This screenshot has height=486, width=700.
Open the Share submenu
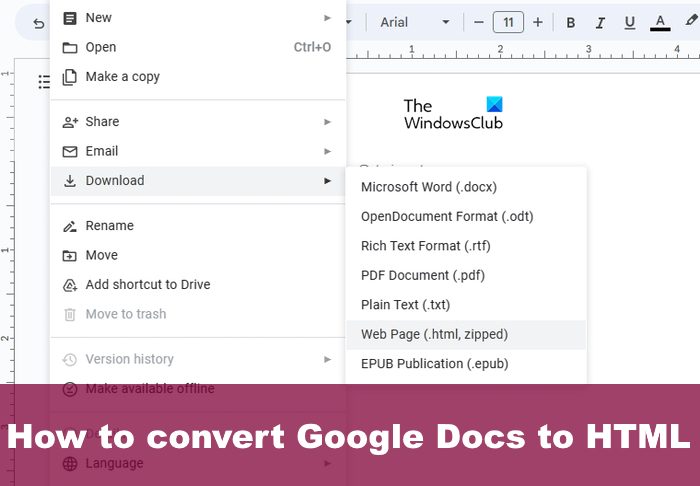click(198, 122)
